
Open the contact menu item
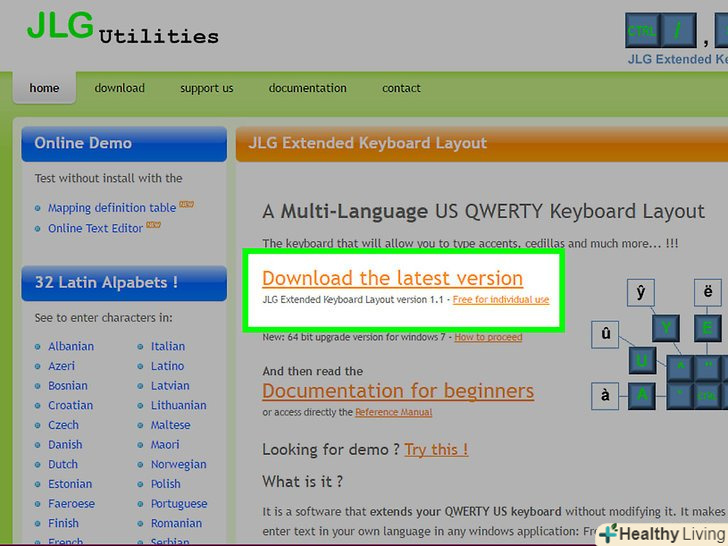coord(401,88)
